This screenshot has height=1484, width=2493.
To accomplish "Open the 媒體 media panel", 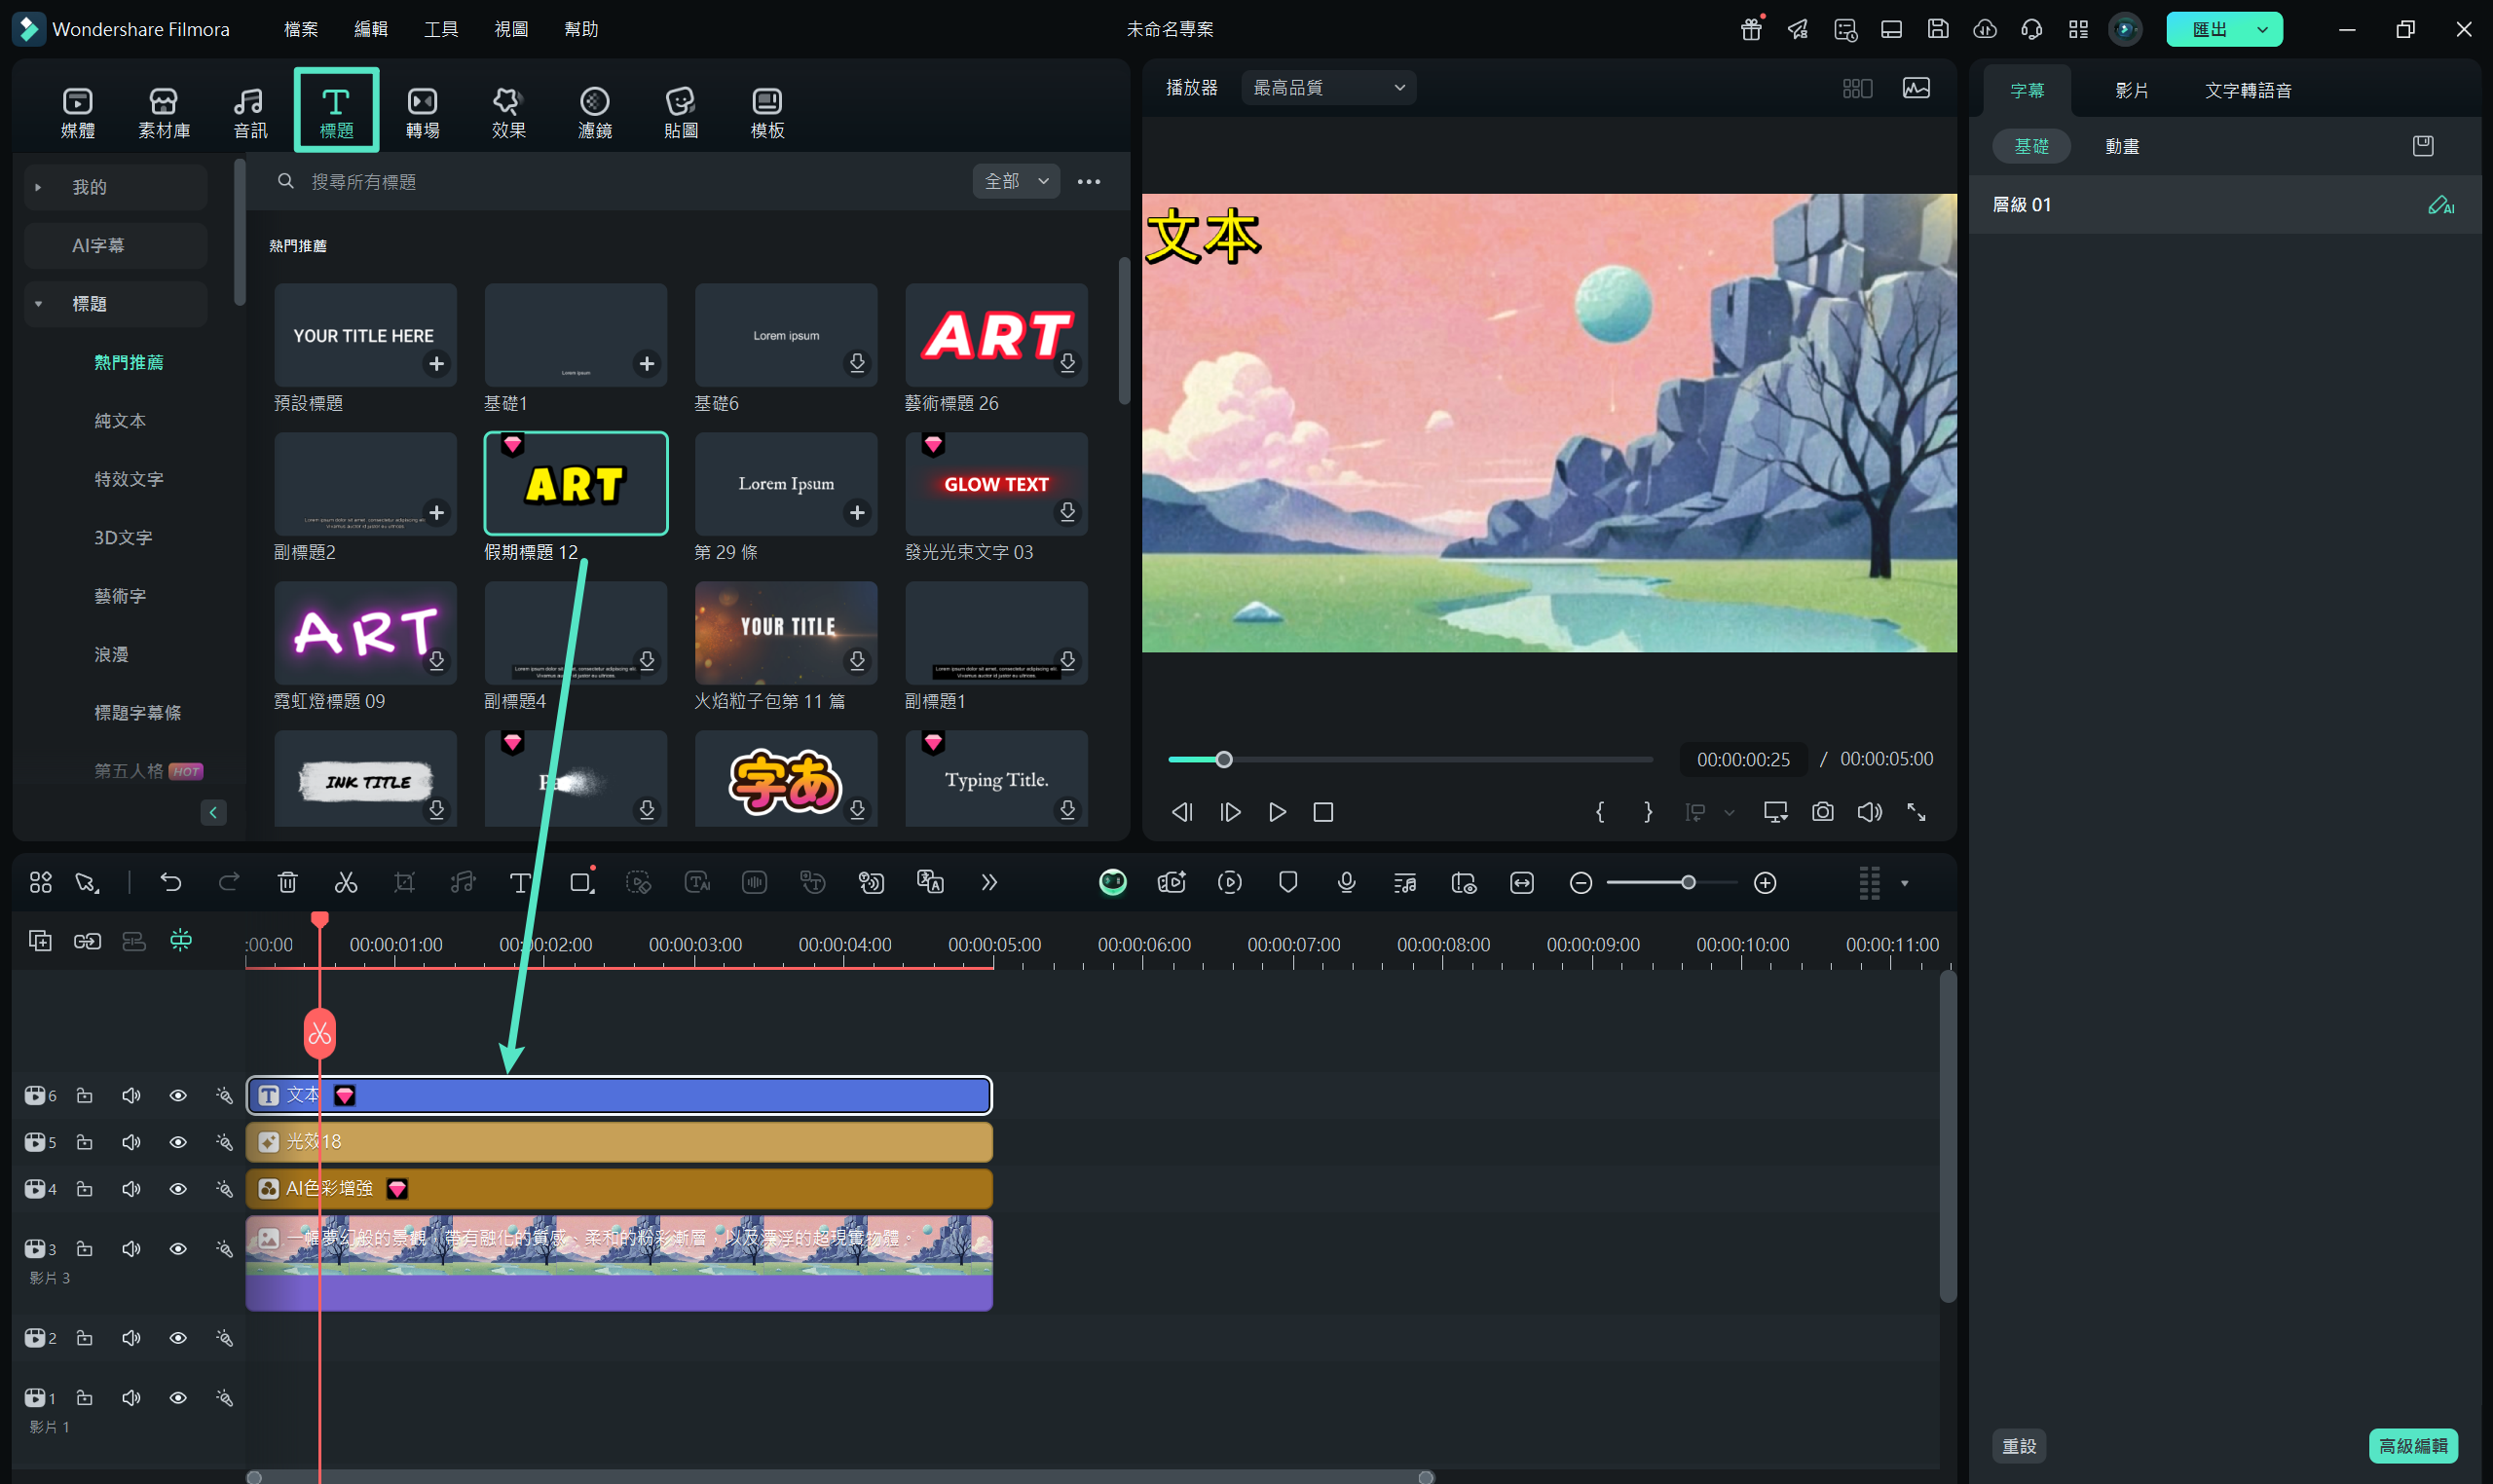I will [77, 112].
